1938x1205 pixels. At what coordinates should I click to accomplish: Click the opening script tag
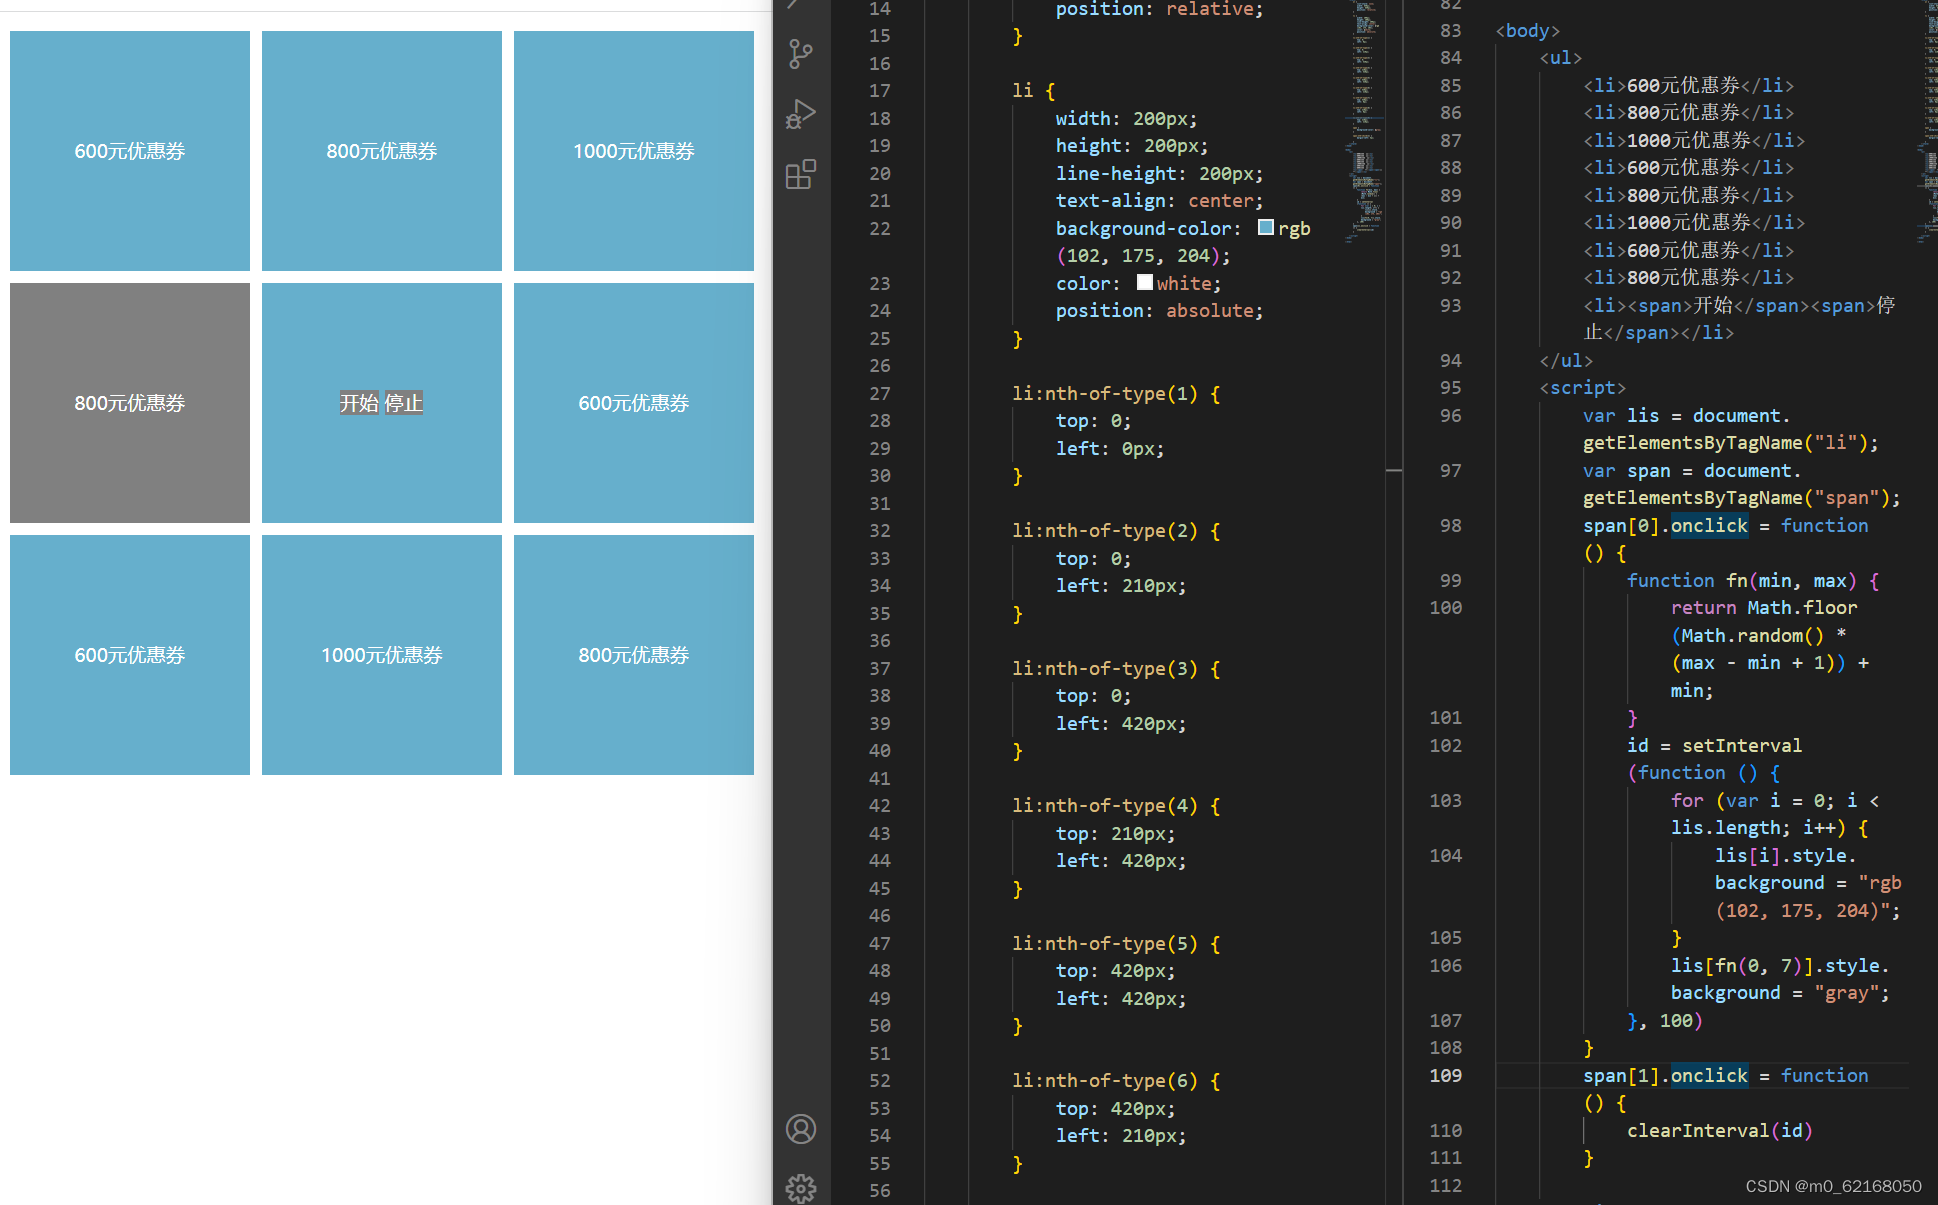point(1582,387)
